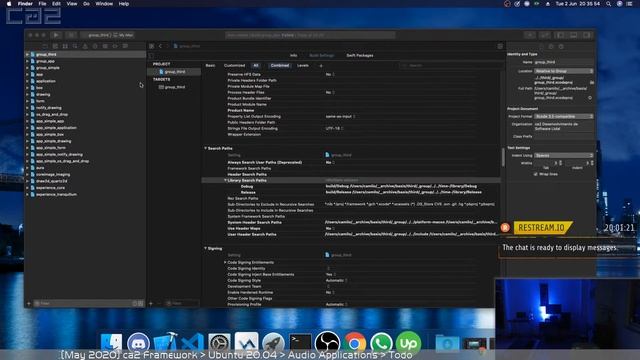Click the build settings vertical scrollbar

click(x=503, y=157)
